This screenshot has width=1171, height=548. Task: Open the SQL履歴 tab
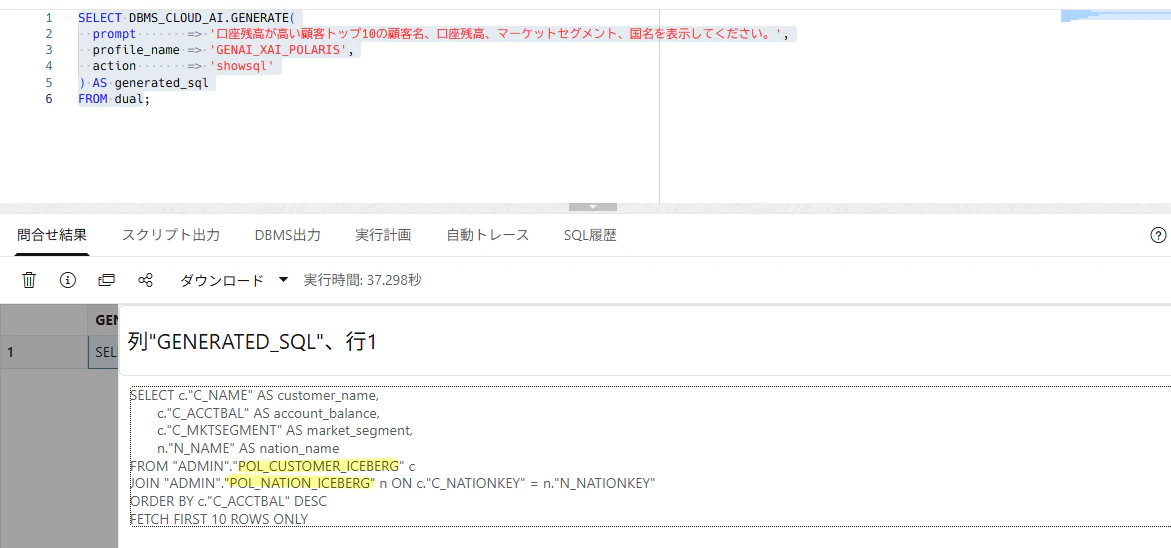click(590, 235)
